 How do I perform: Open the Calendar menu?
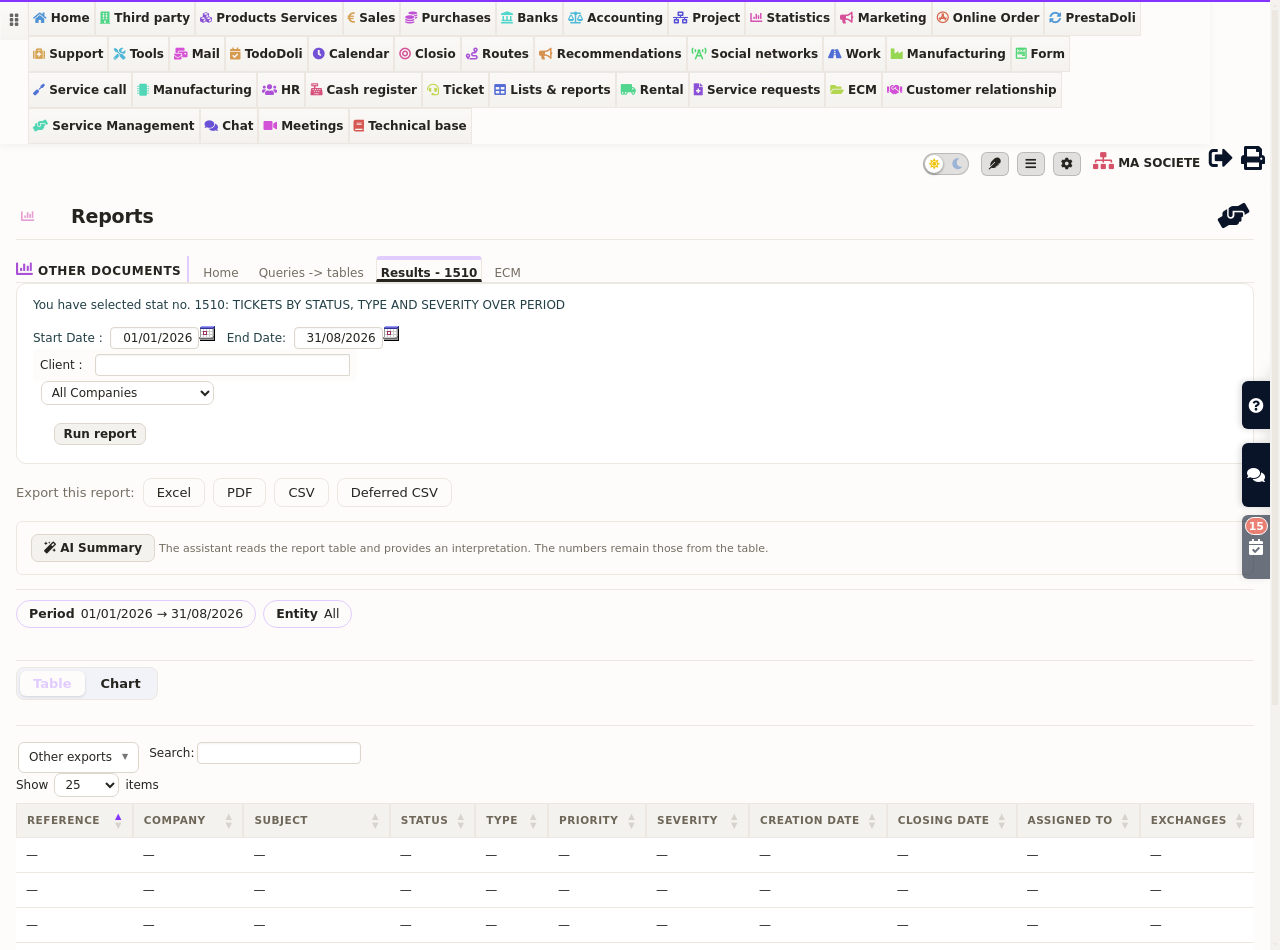[351, 54]
